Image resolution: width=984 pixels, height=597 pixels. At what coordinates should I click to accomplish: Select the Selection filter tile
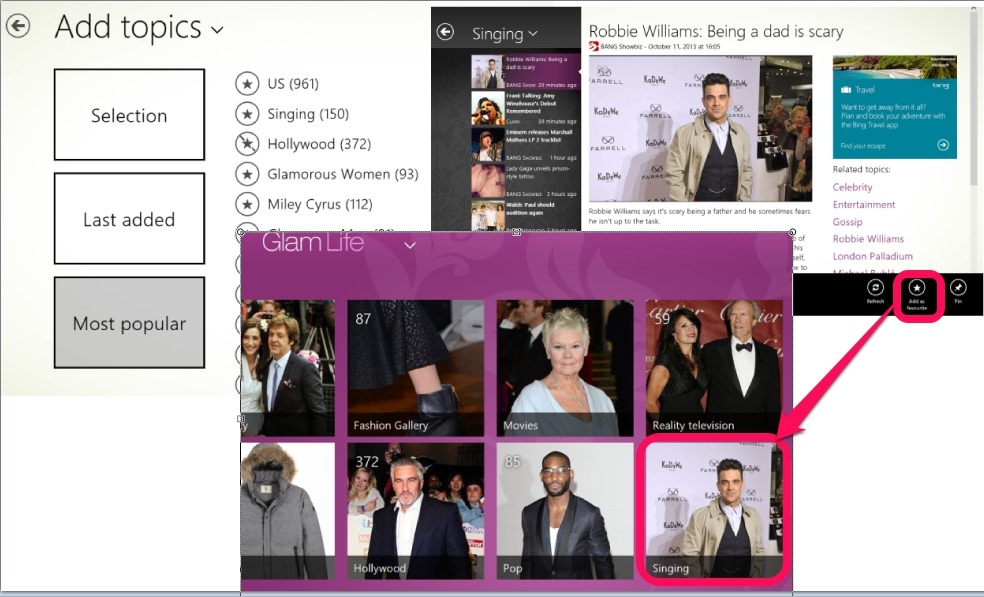[129, 115]
